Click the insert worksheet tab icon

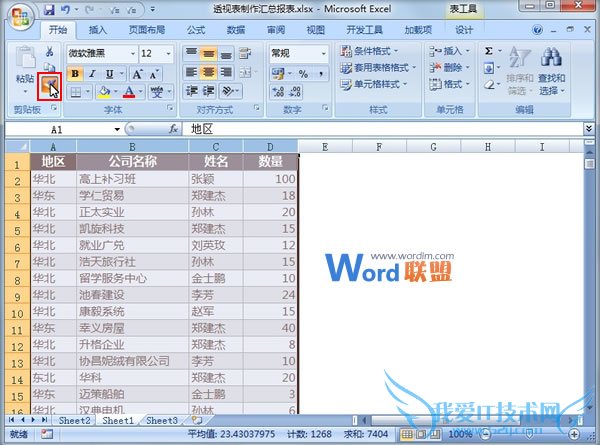197,420
